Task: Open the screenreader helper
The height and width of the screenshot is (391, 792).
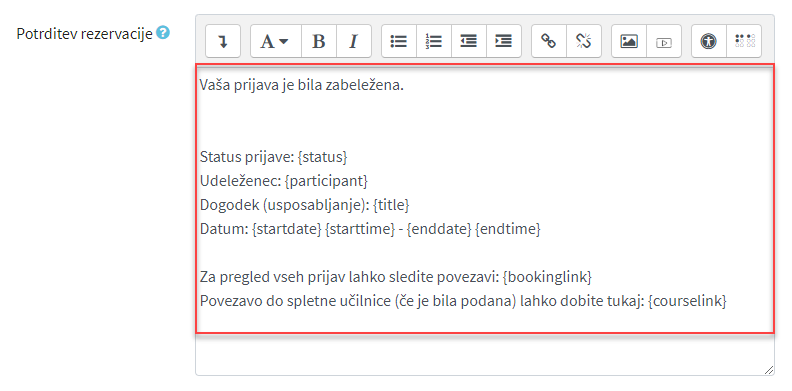Action: (744, 41)
